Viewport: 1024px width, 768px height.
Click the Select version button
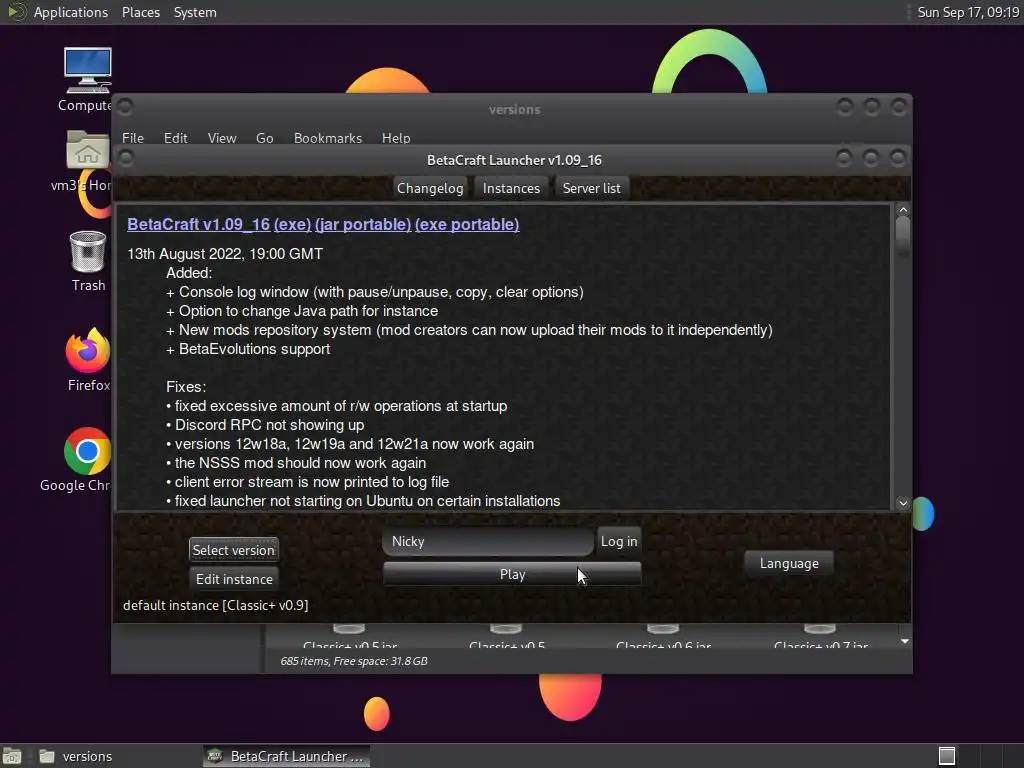234,550
